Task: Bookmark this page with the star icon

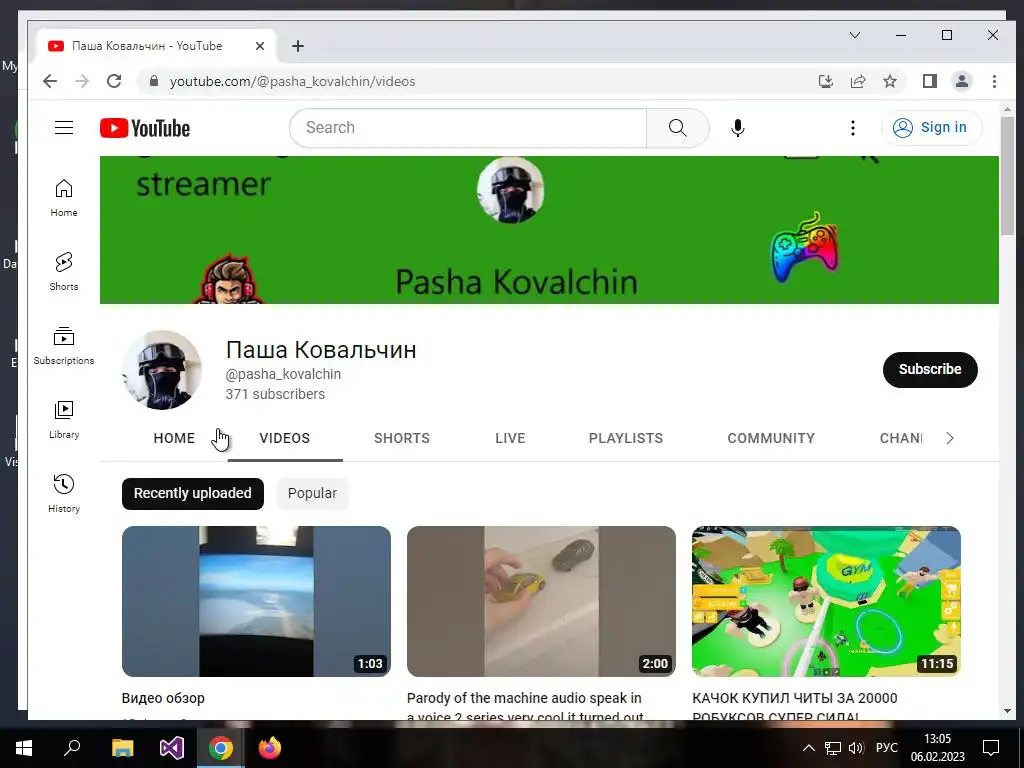Action: [889, 81]
